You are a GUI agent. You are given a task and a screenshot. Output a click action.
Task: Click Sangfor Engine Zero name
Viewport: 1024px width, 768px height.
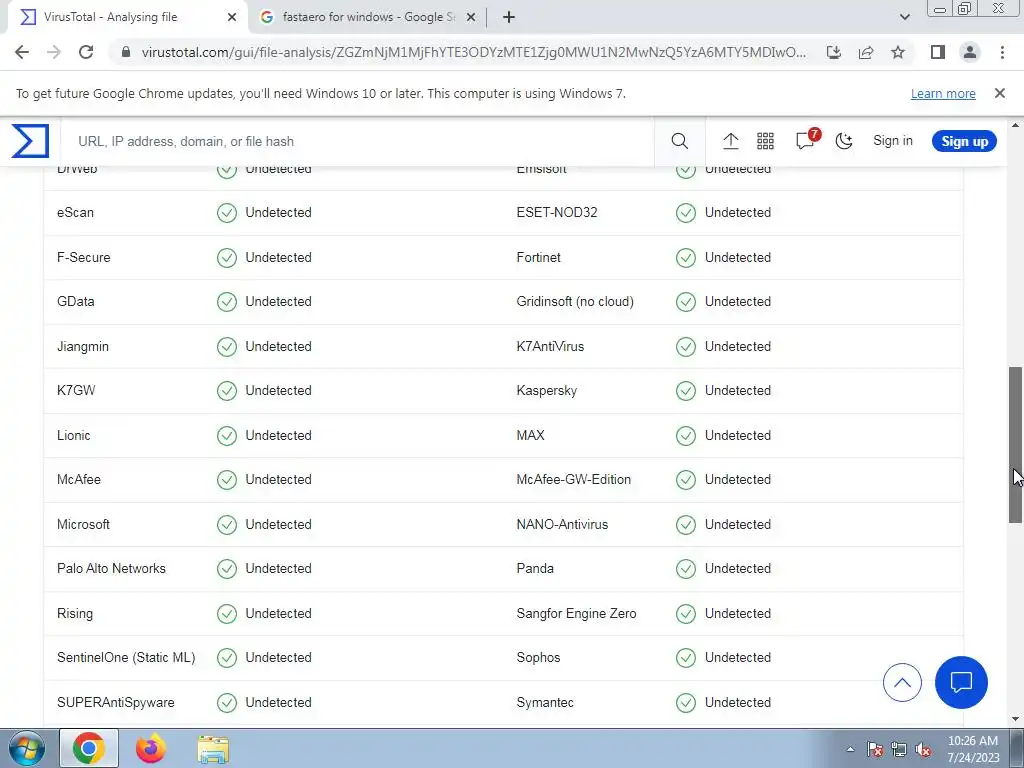point(576,613)
